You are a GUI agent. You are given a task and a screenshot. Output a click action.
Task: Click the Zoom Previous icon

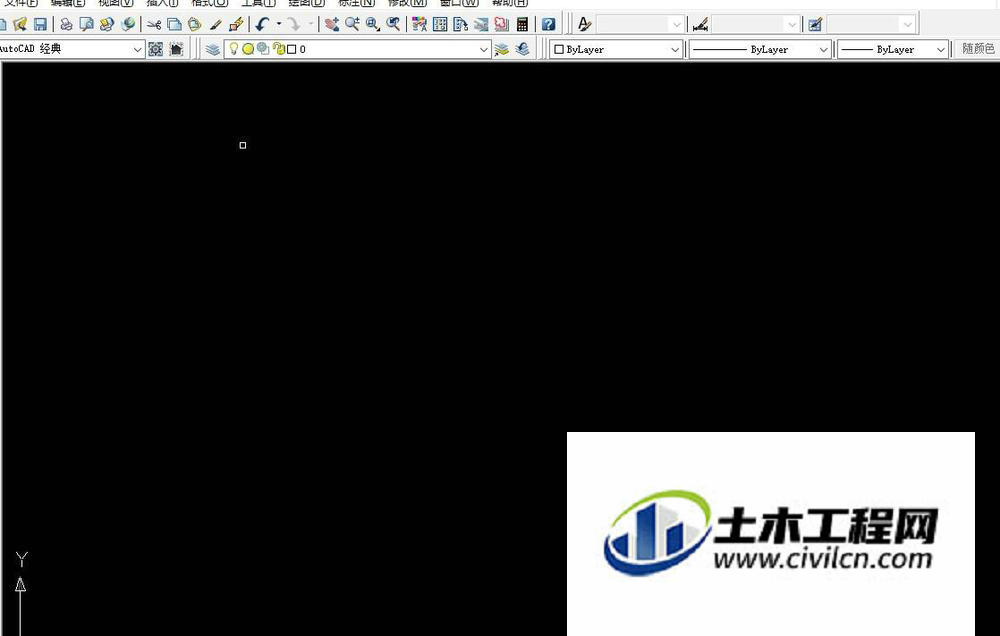[393, 25]
